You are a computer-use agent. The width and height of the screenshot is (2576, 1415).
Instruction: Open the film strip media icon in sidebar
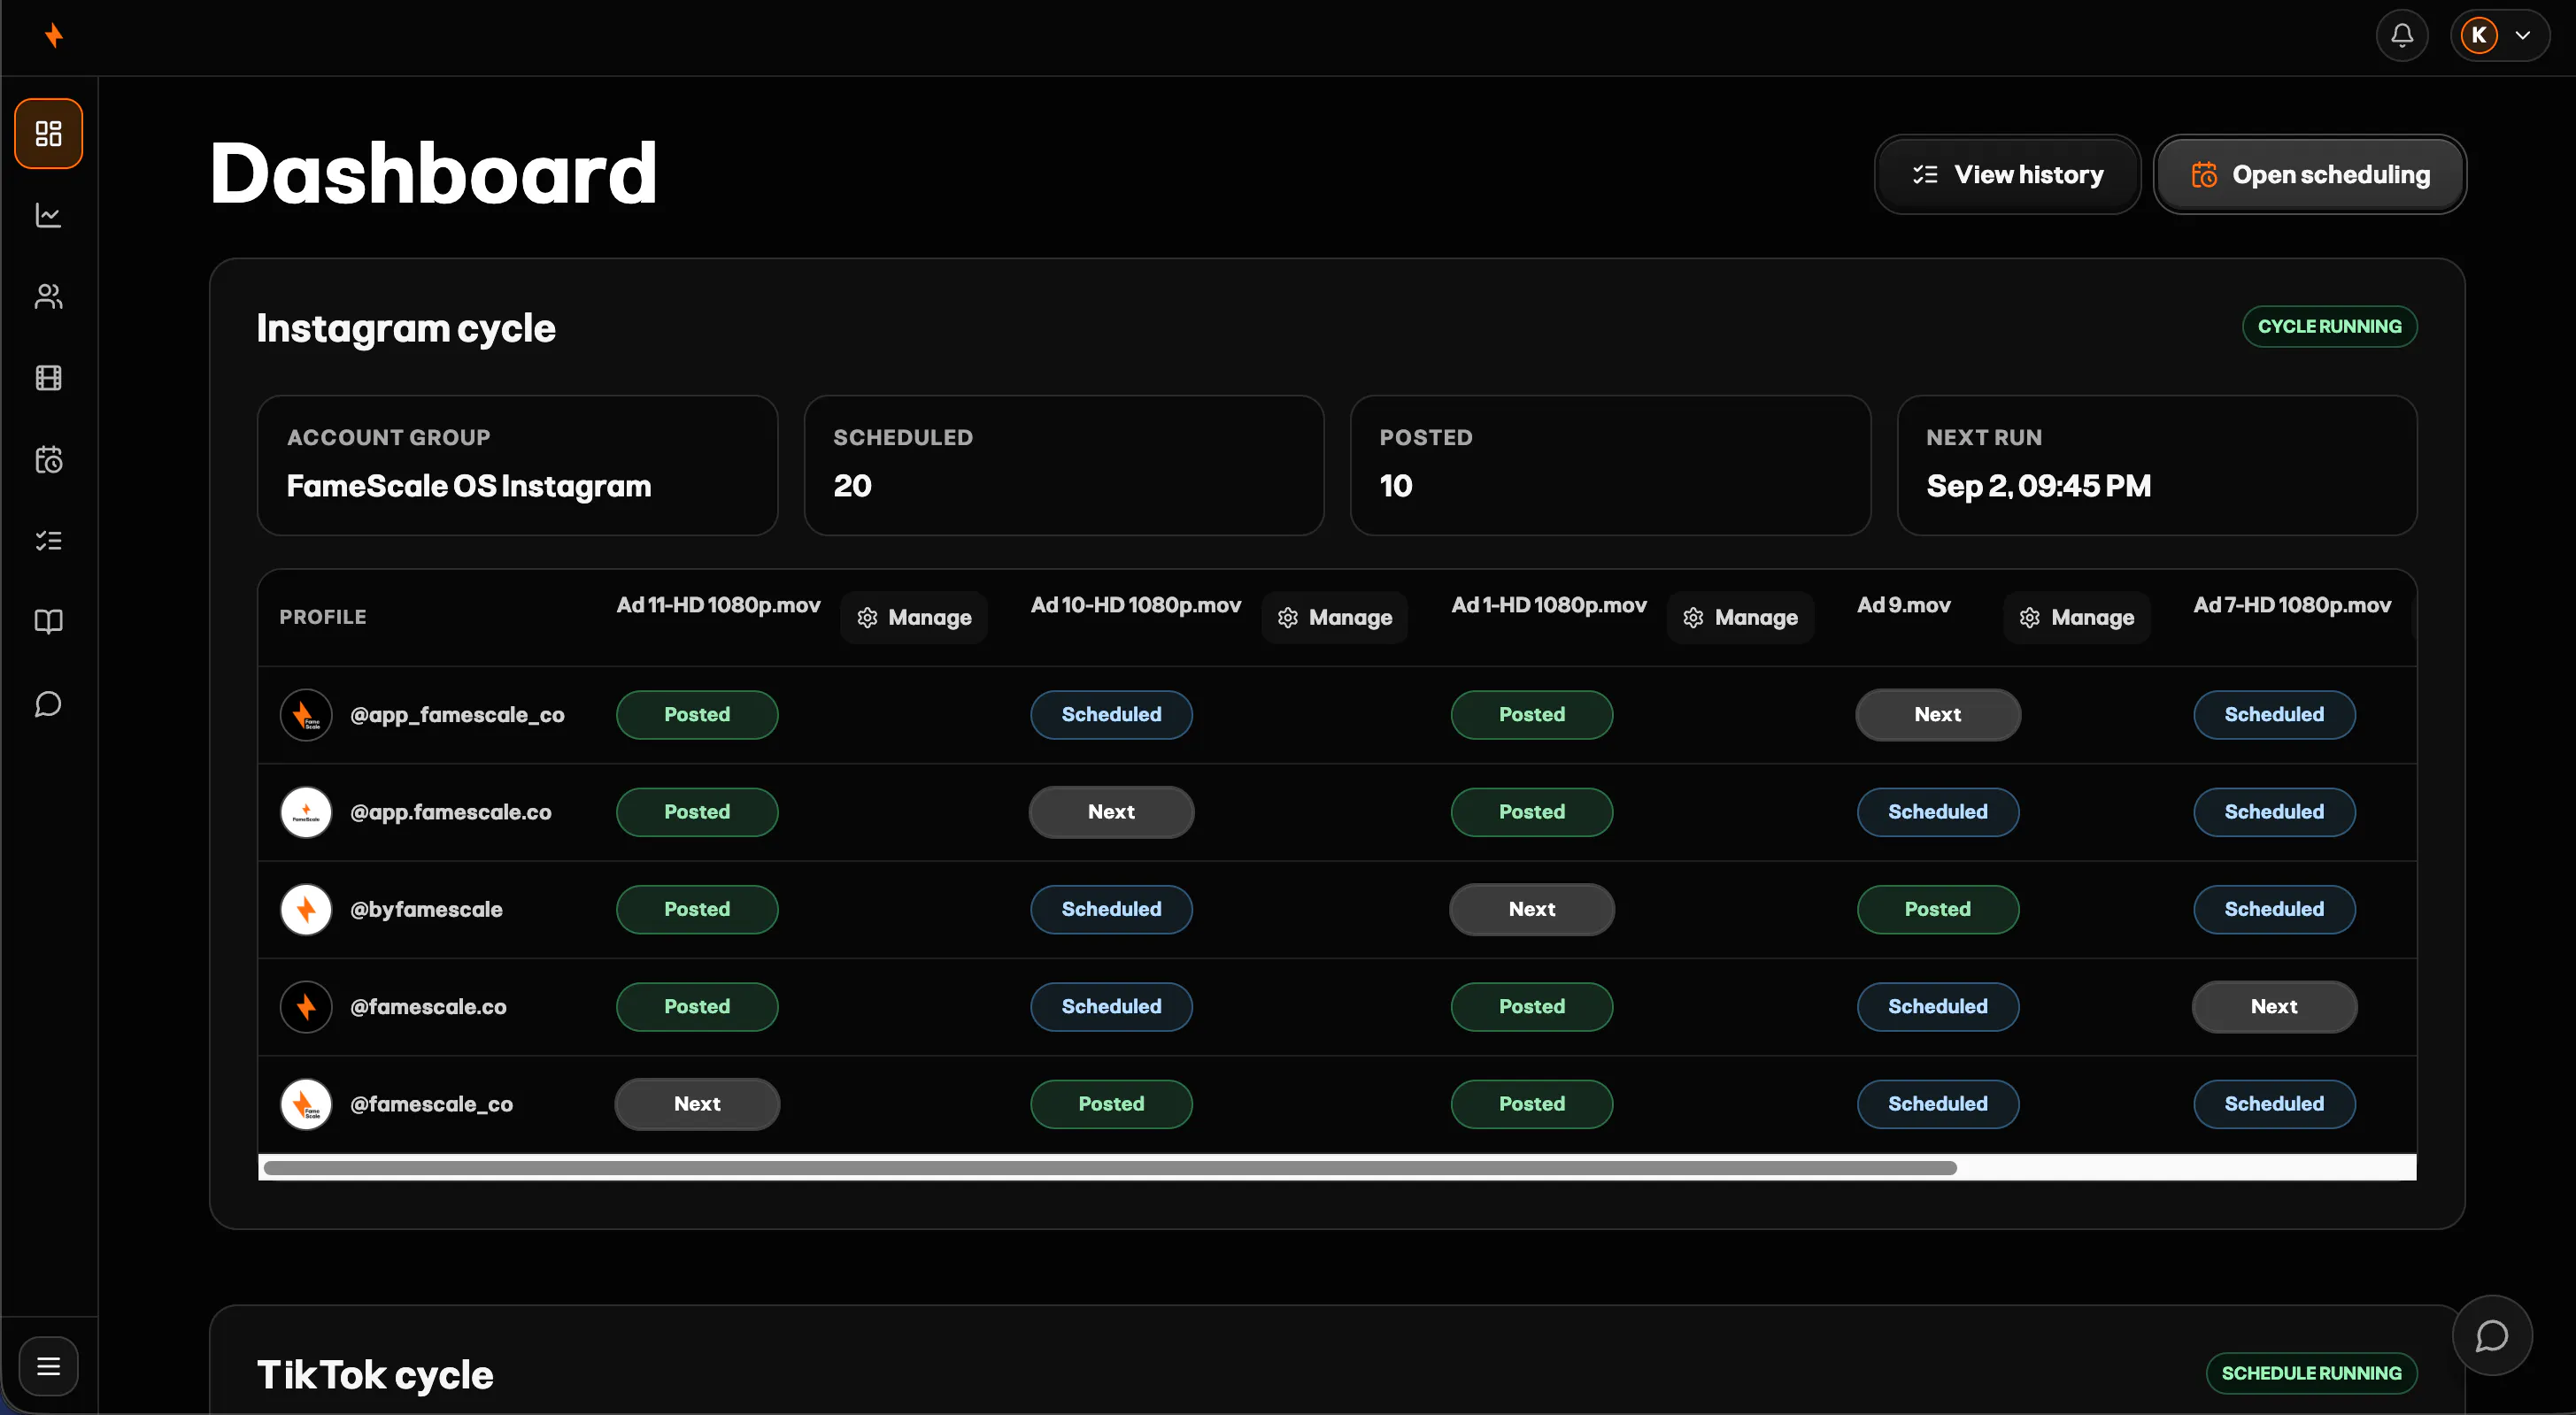(x=48, y=378)
